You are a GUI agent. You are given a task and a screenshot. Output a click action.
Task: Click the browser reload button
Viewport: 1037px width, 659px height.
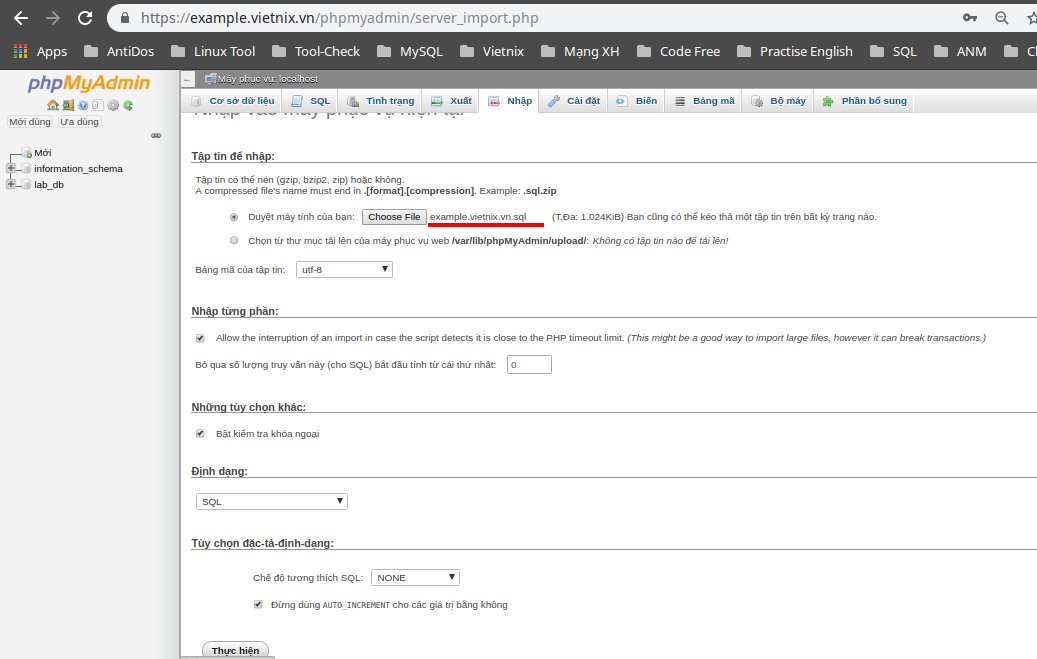pyautogui.click(x=85, y=17)
